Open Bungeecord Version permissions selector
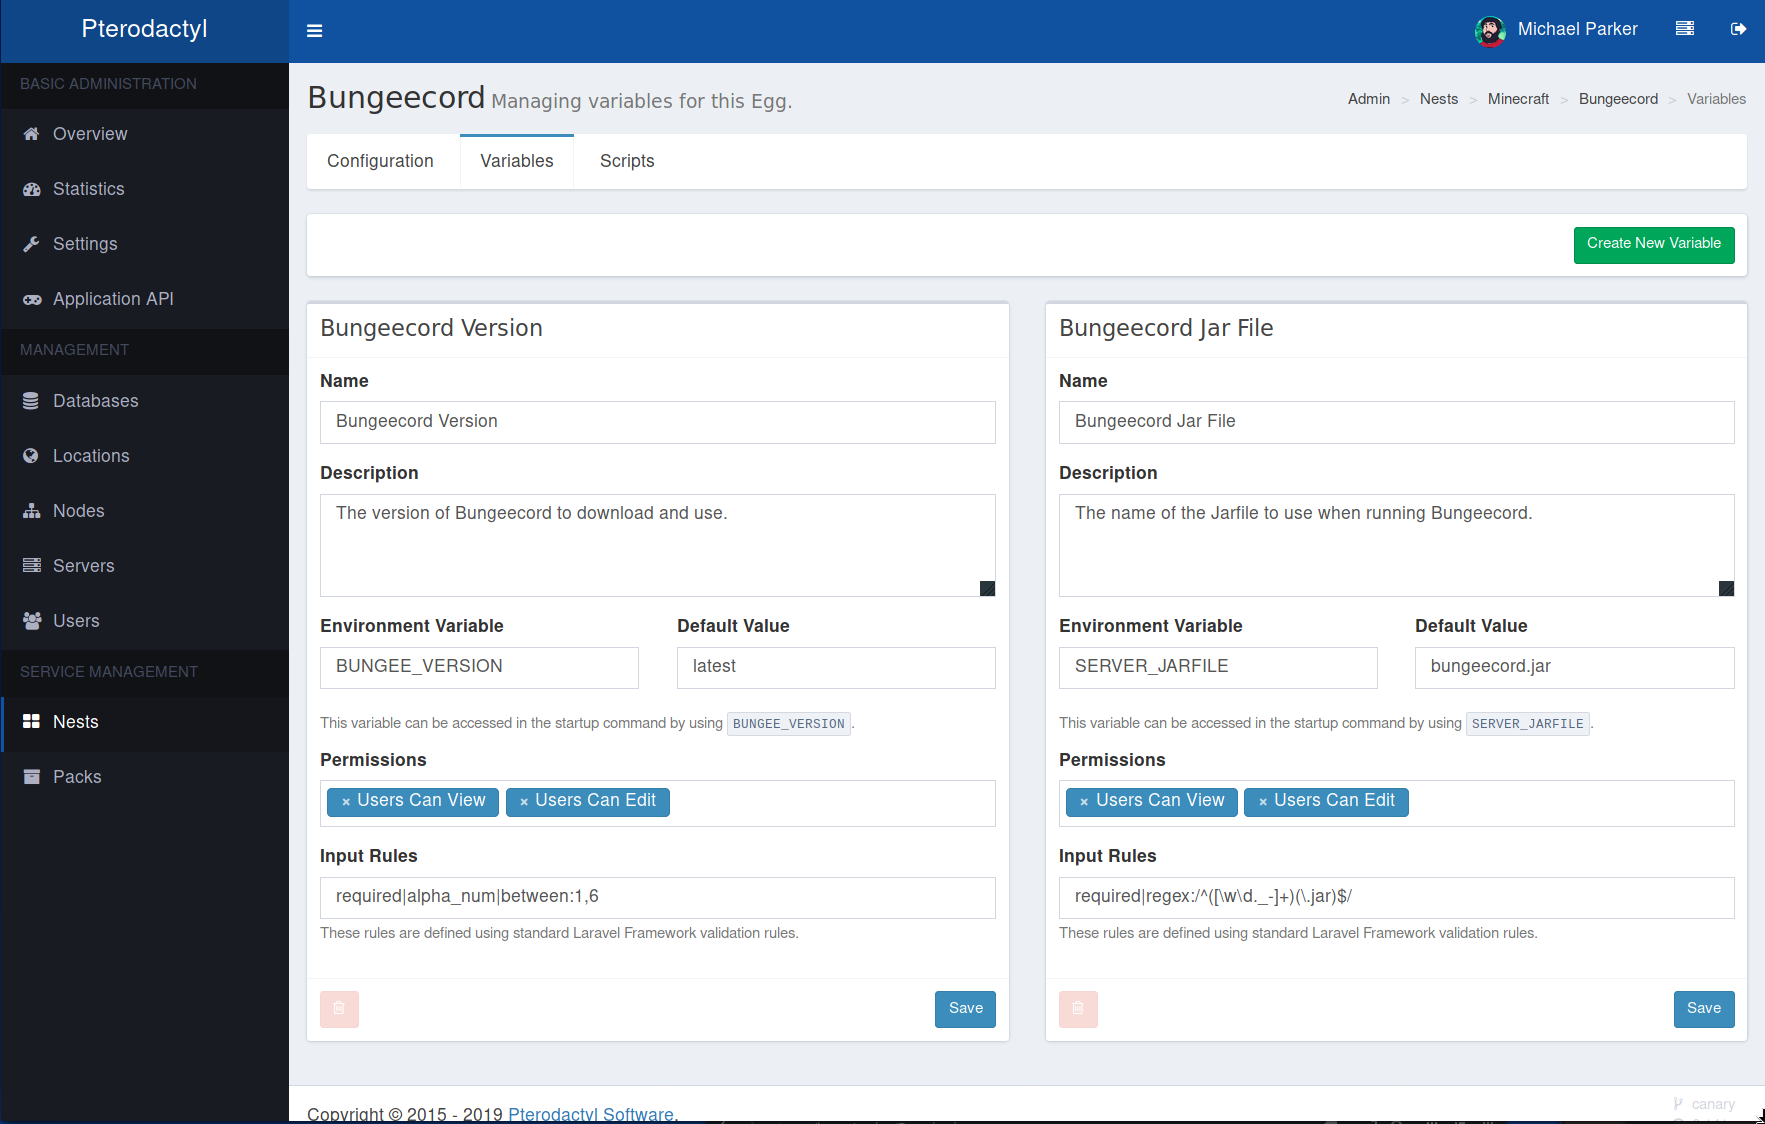This screenshot has width=1765, height=1124. coord(830,803)
